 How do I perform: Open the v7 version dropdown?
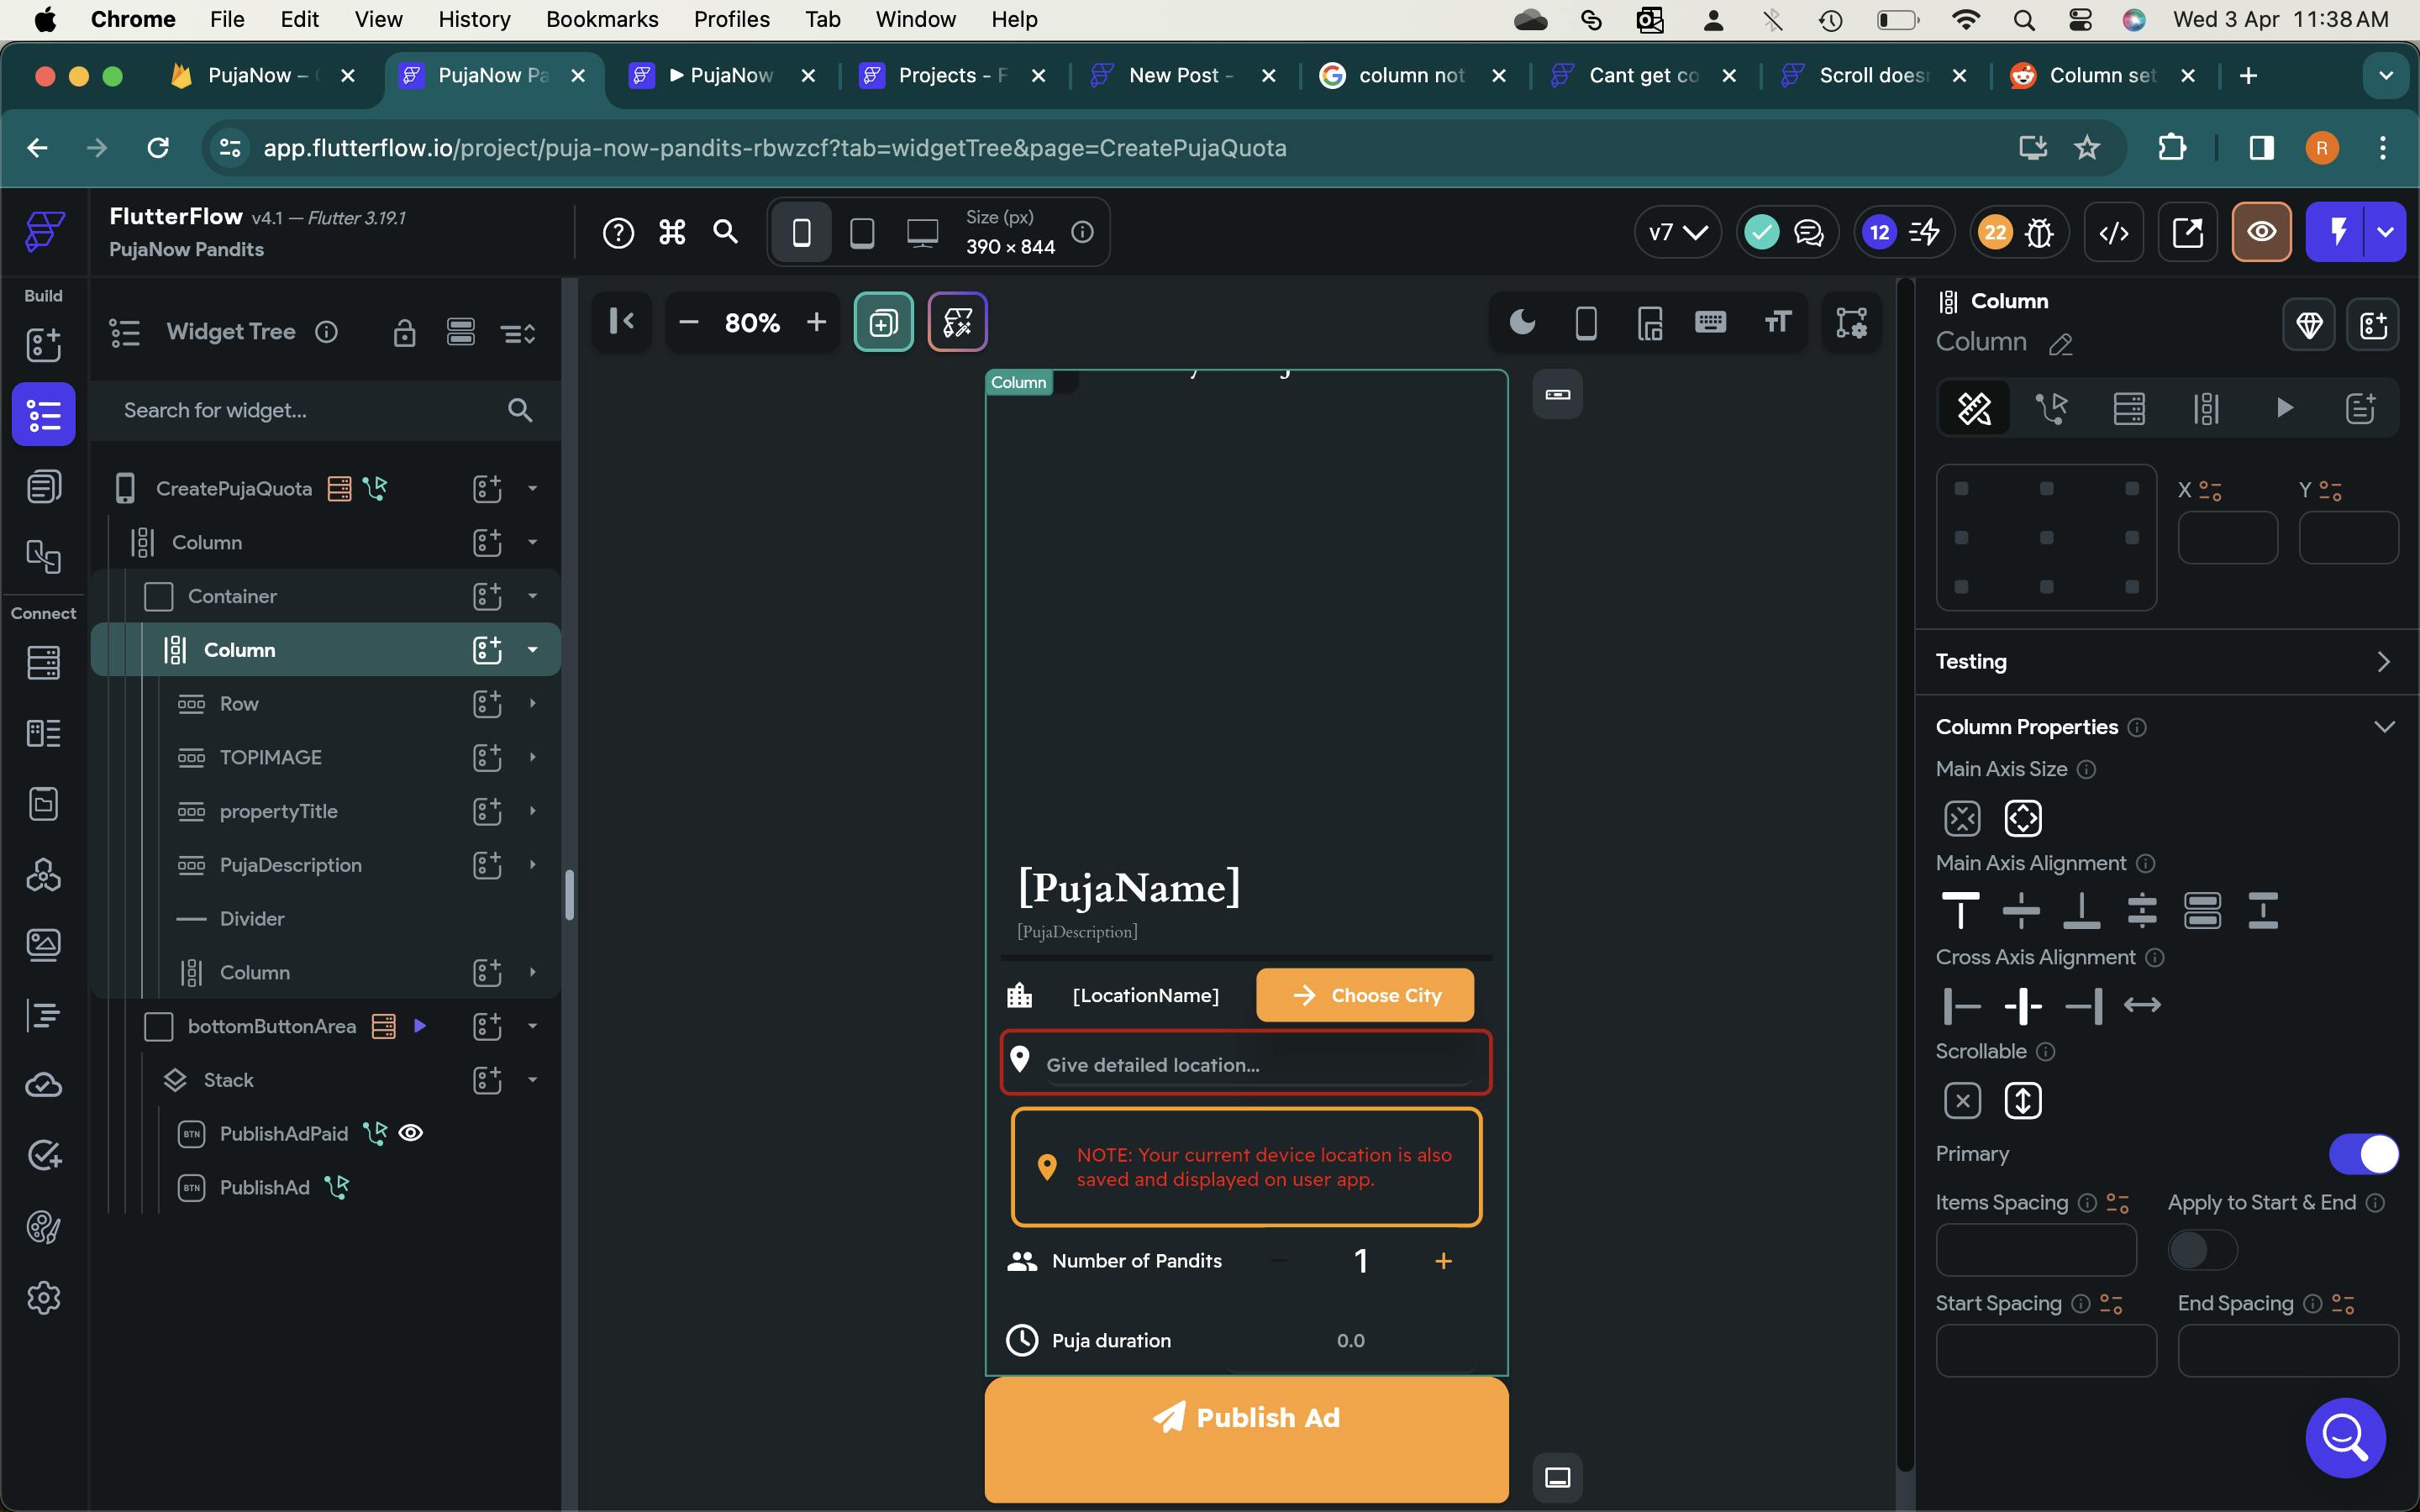1677,233
